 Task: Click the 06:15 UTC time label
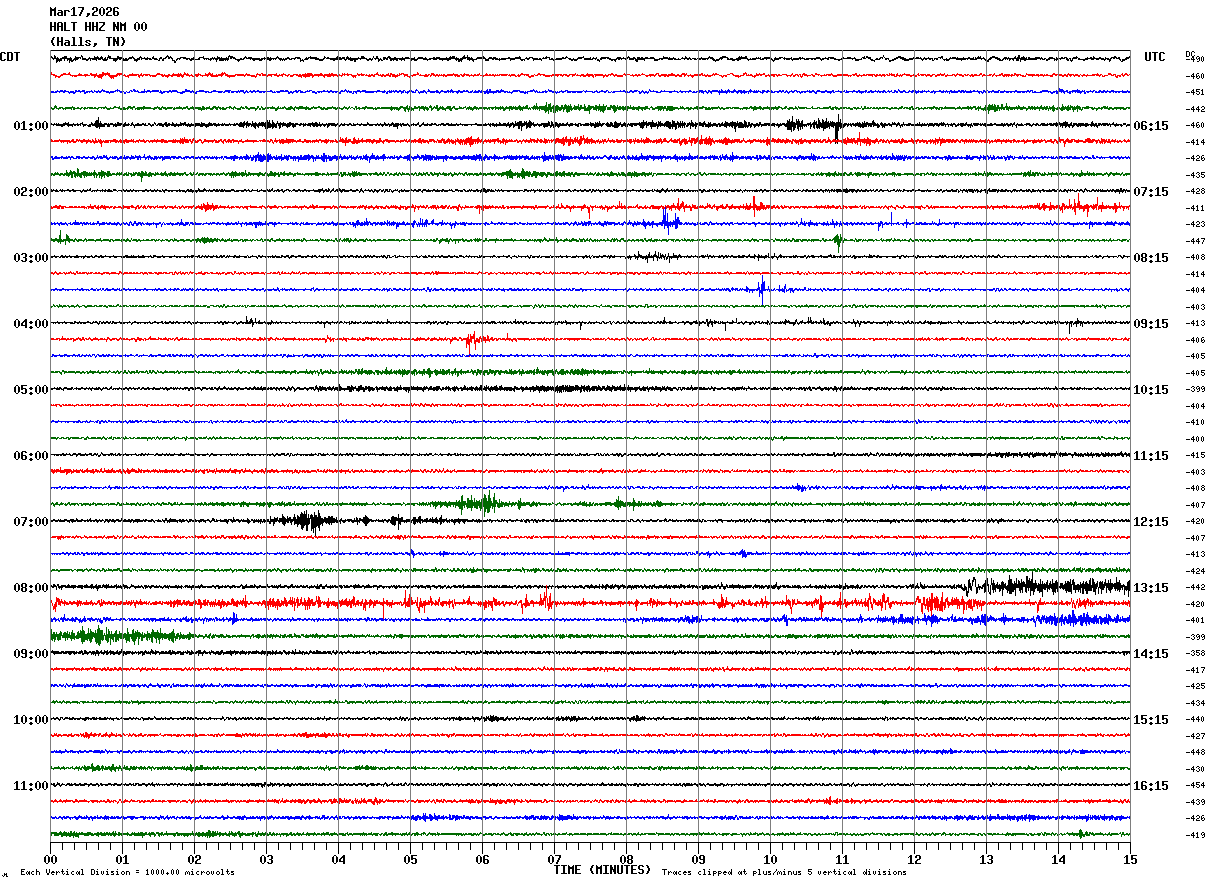coord(1151,125)
